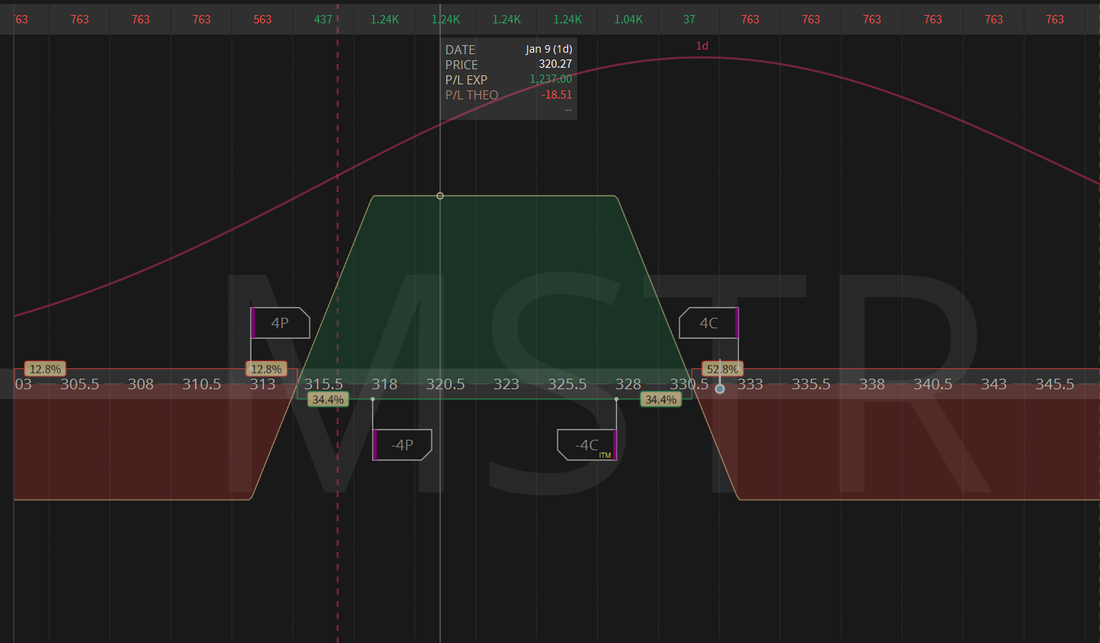The image size is (1100, 643).
Task: Click the circle marker on the profit plateau
Action: pos(440,196)
